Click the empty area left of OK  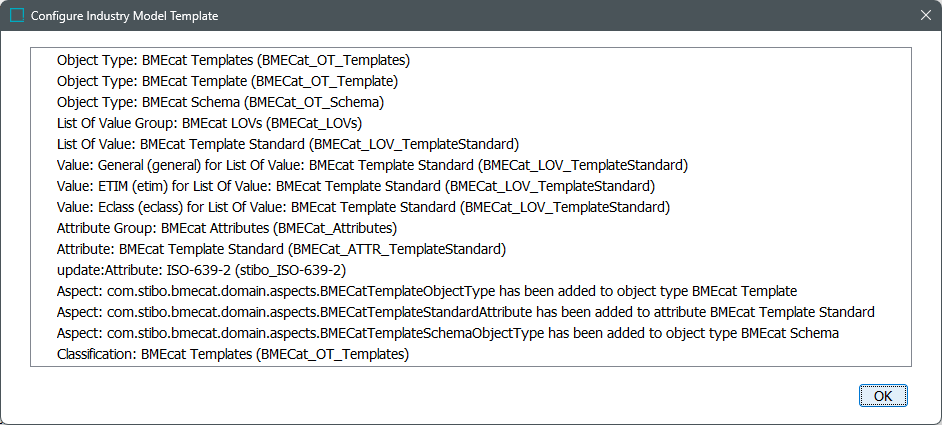pyautogui.click(x=450, y=396)
